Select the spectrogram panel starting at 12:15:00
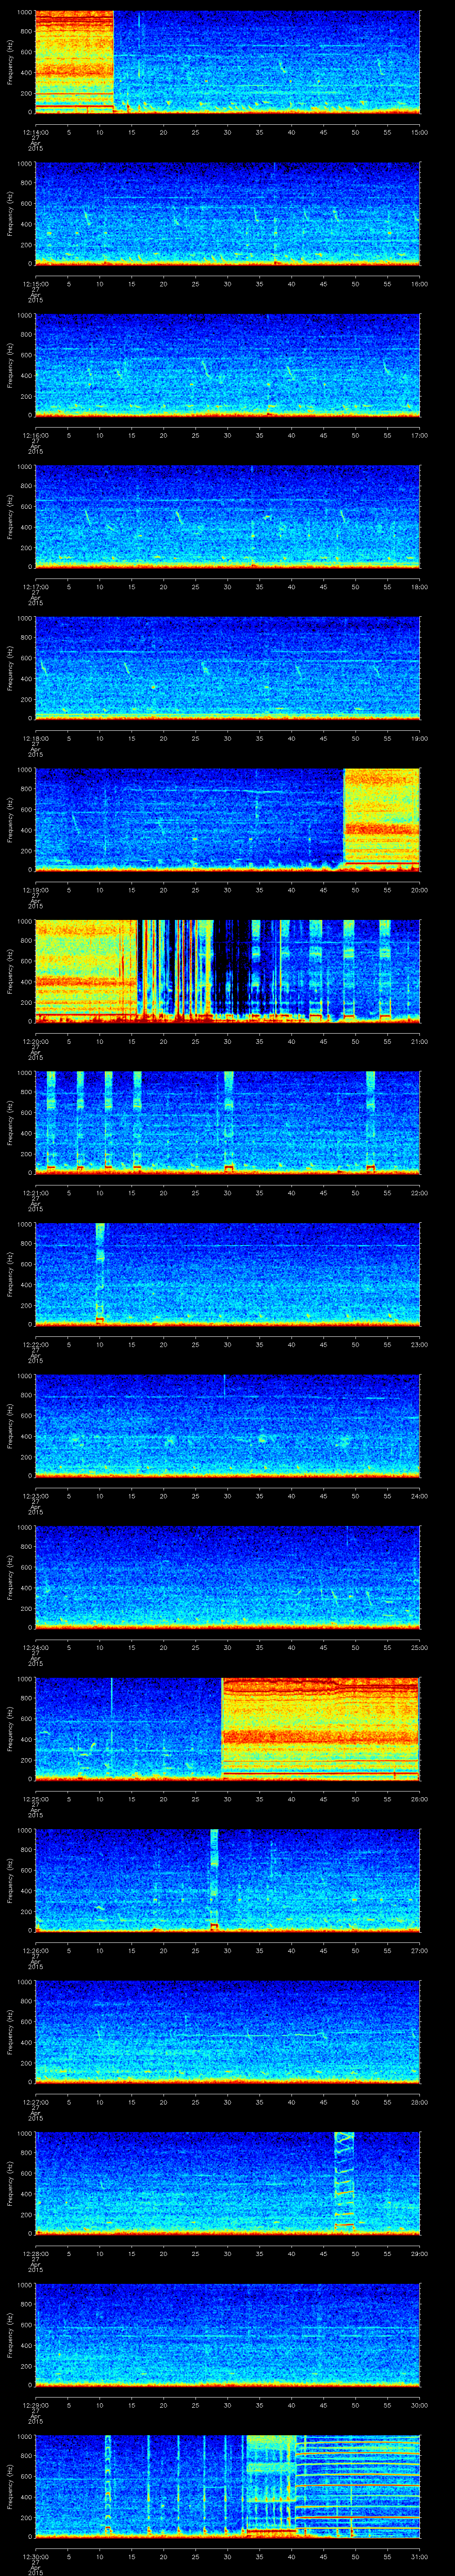 click(227, 214)
